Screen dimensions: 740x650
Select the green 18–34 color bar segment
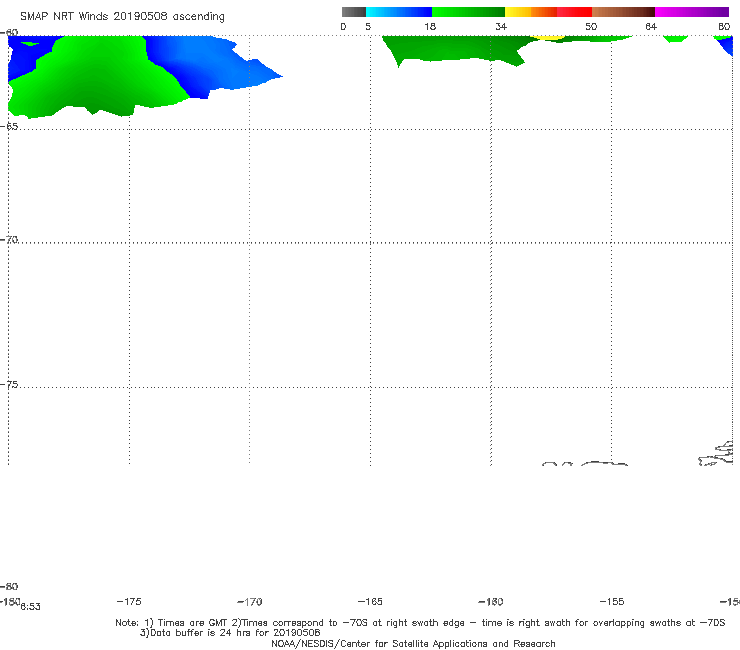coord(468,12)
